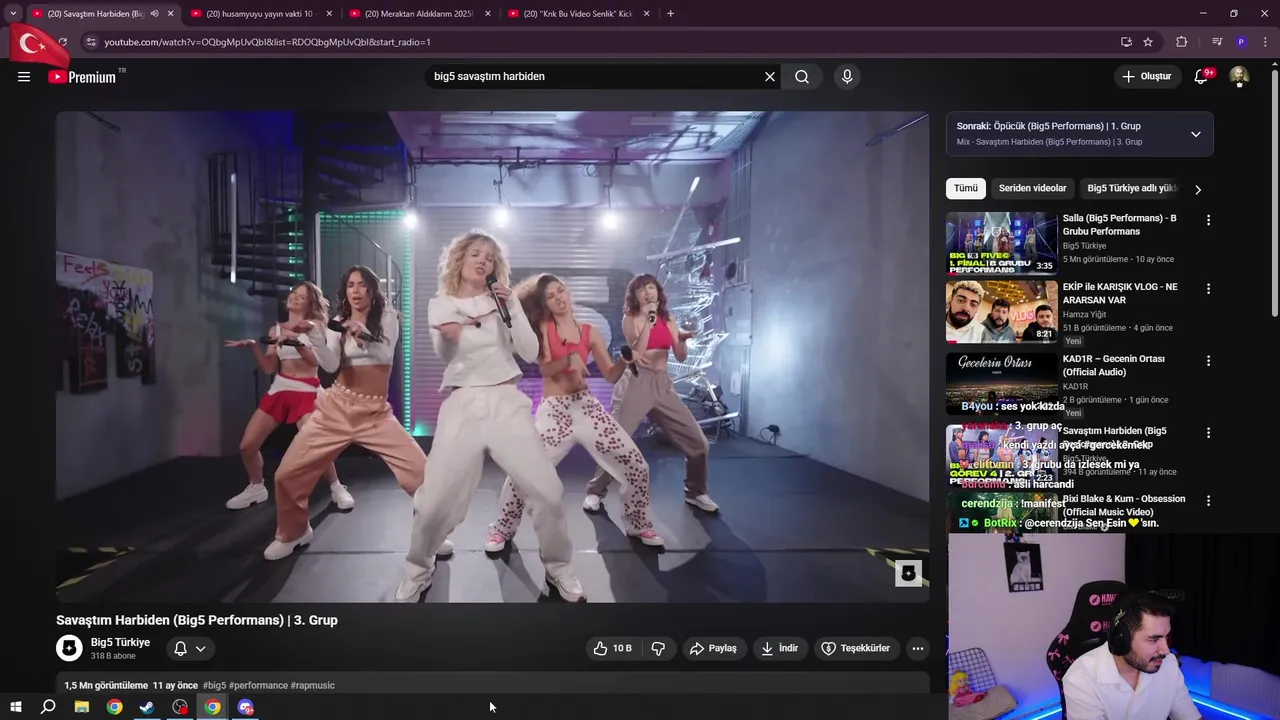Click the magnifier search button

(802, 77)
